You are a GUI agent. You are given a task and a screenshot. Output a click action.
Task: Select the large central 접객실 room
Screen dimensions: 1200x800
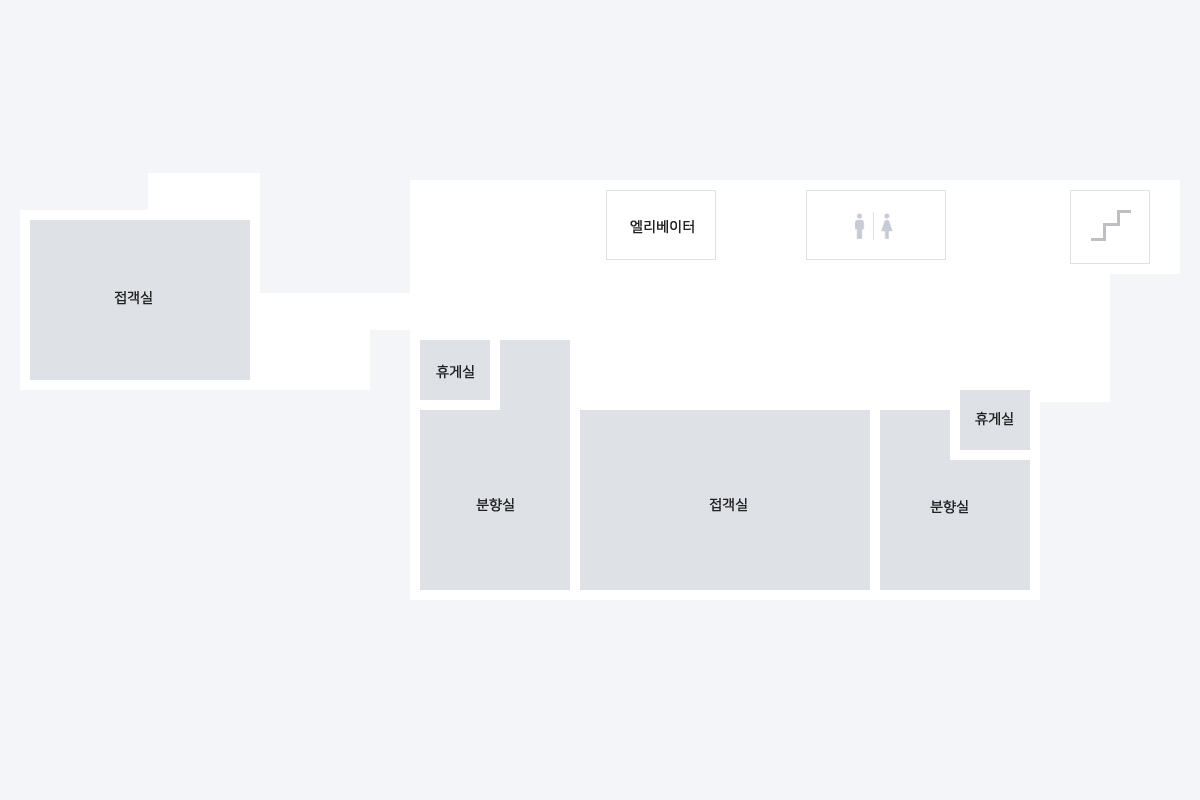tap(725, 500)
